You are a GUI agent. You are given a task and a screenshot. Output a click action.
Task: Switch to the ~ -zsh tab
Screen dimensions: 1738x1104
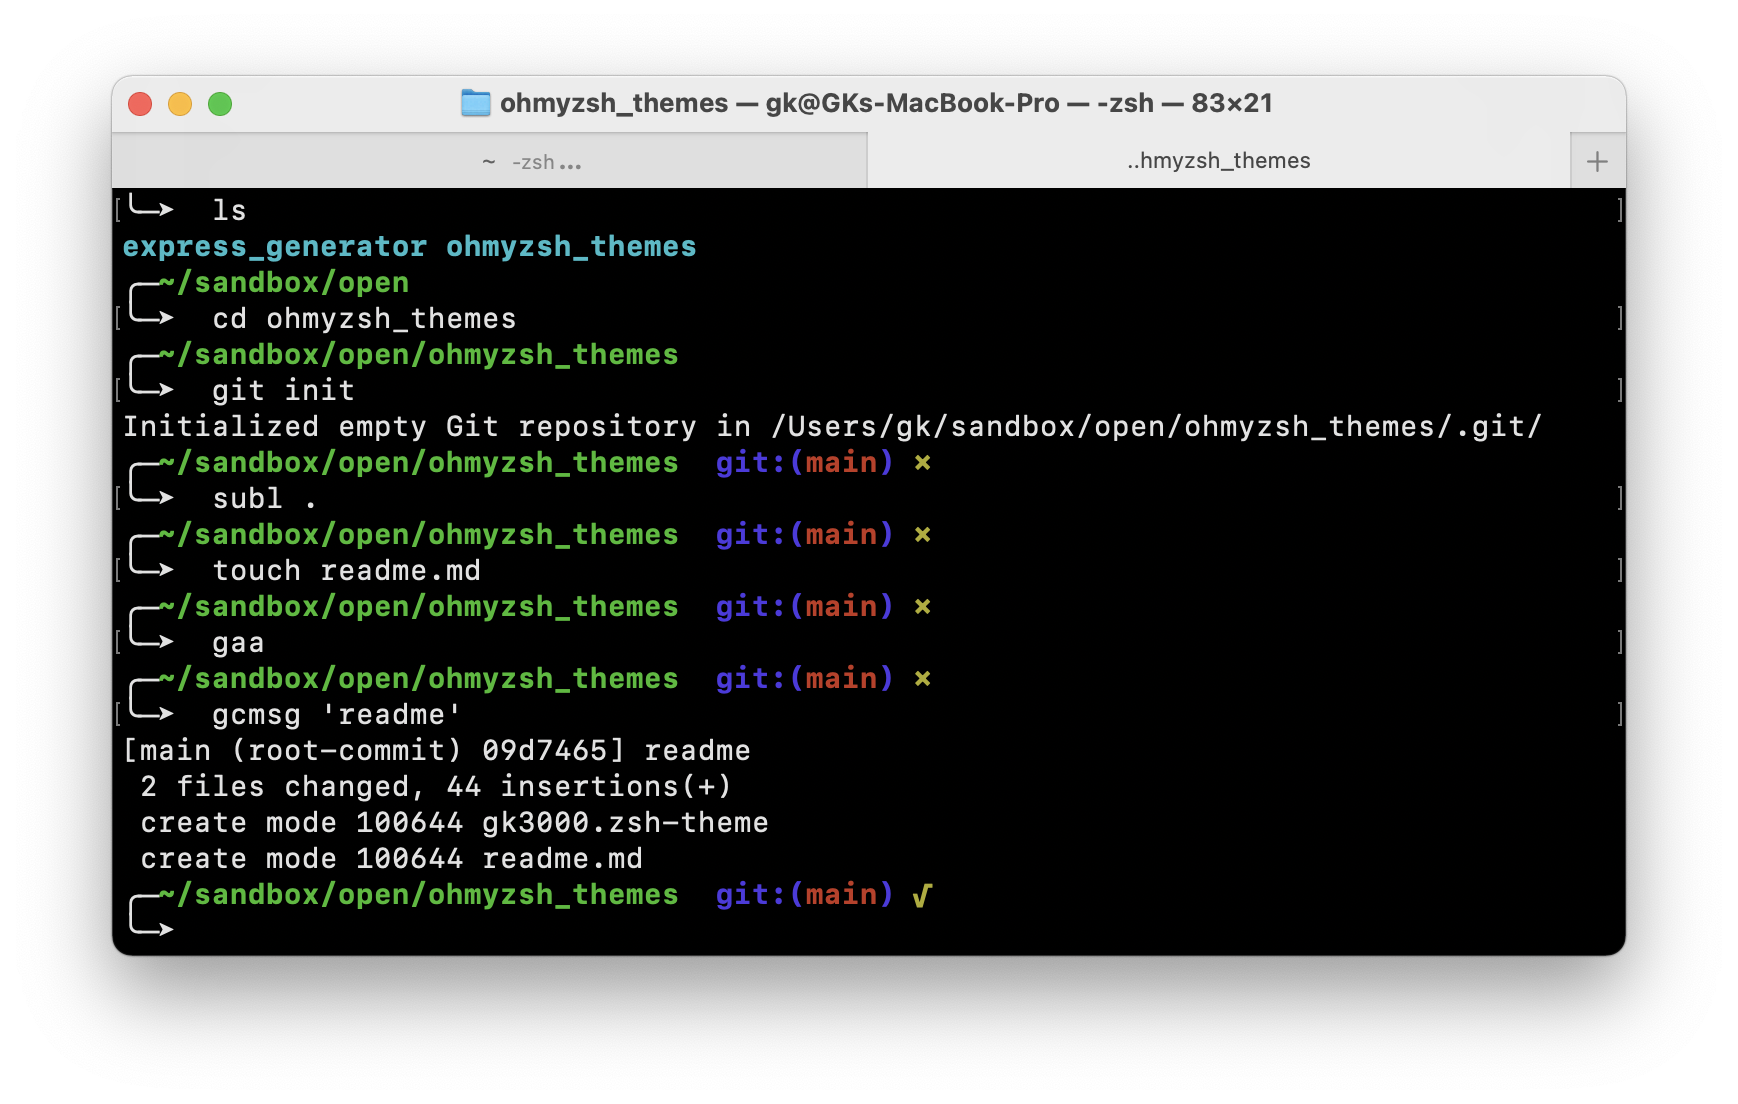click(x=489, y=161)
